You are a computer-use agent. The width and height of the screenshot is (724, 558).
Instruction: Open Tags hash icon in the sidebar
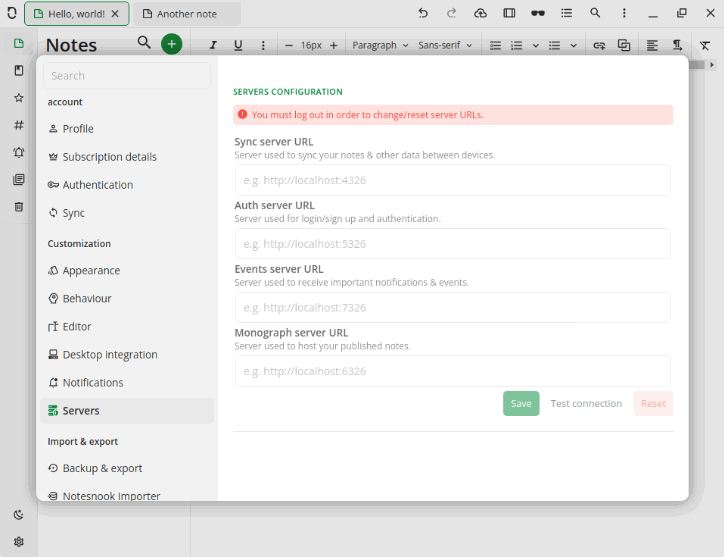click(x=18, y=125)
